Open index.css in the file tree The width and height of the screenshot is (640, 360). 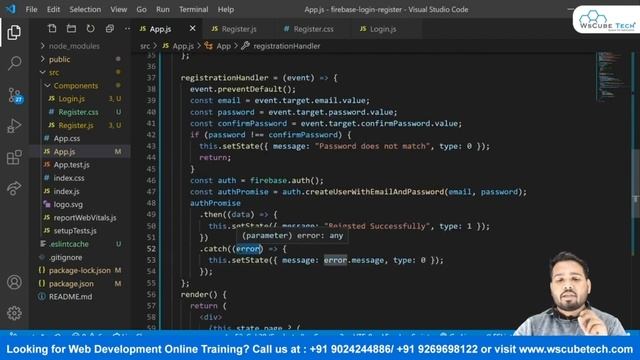[x=80, y=178]
